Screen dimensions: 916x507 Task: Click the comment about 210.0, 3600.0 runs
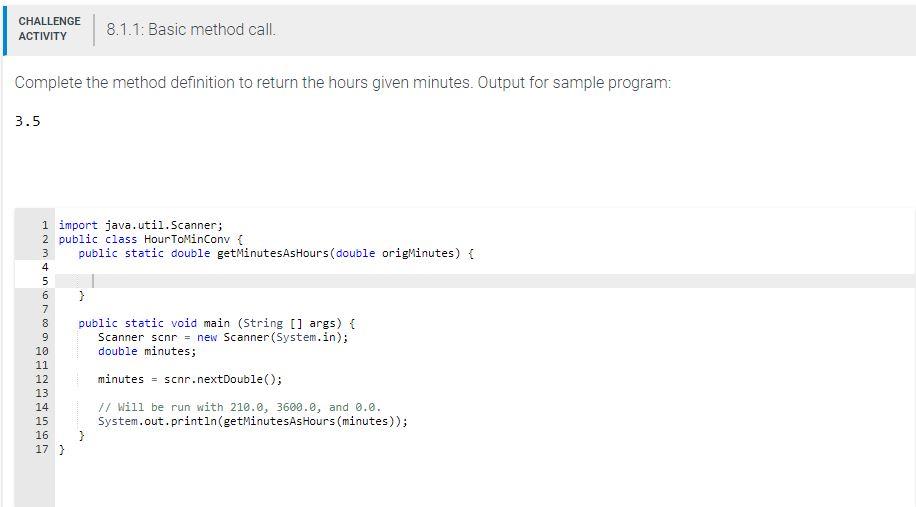point(240,407)
